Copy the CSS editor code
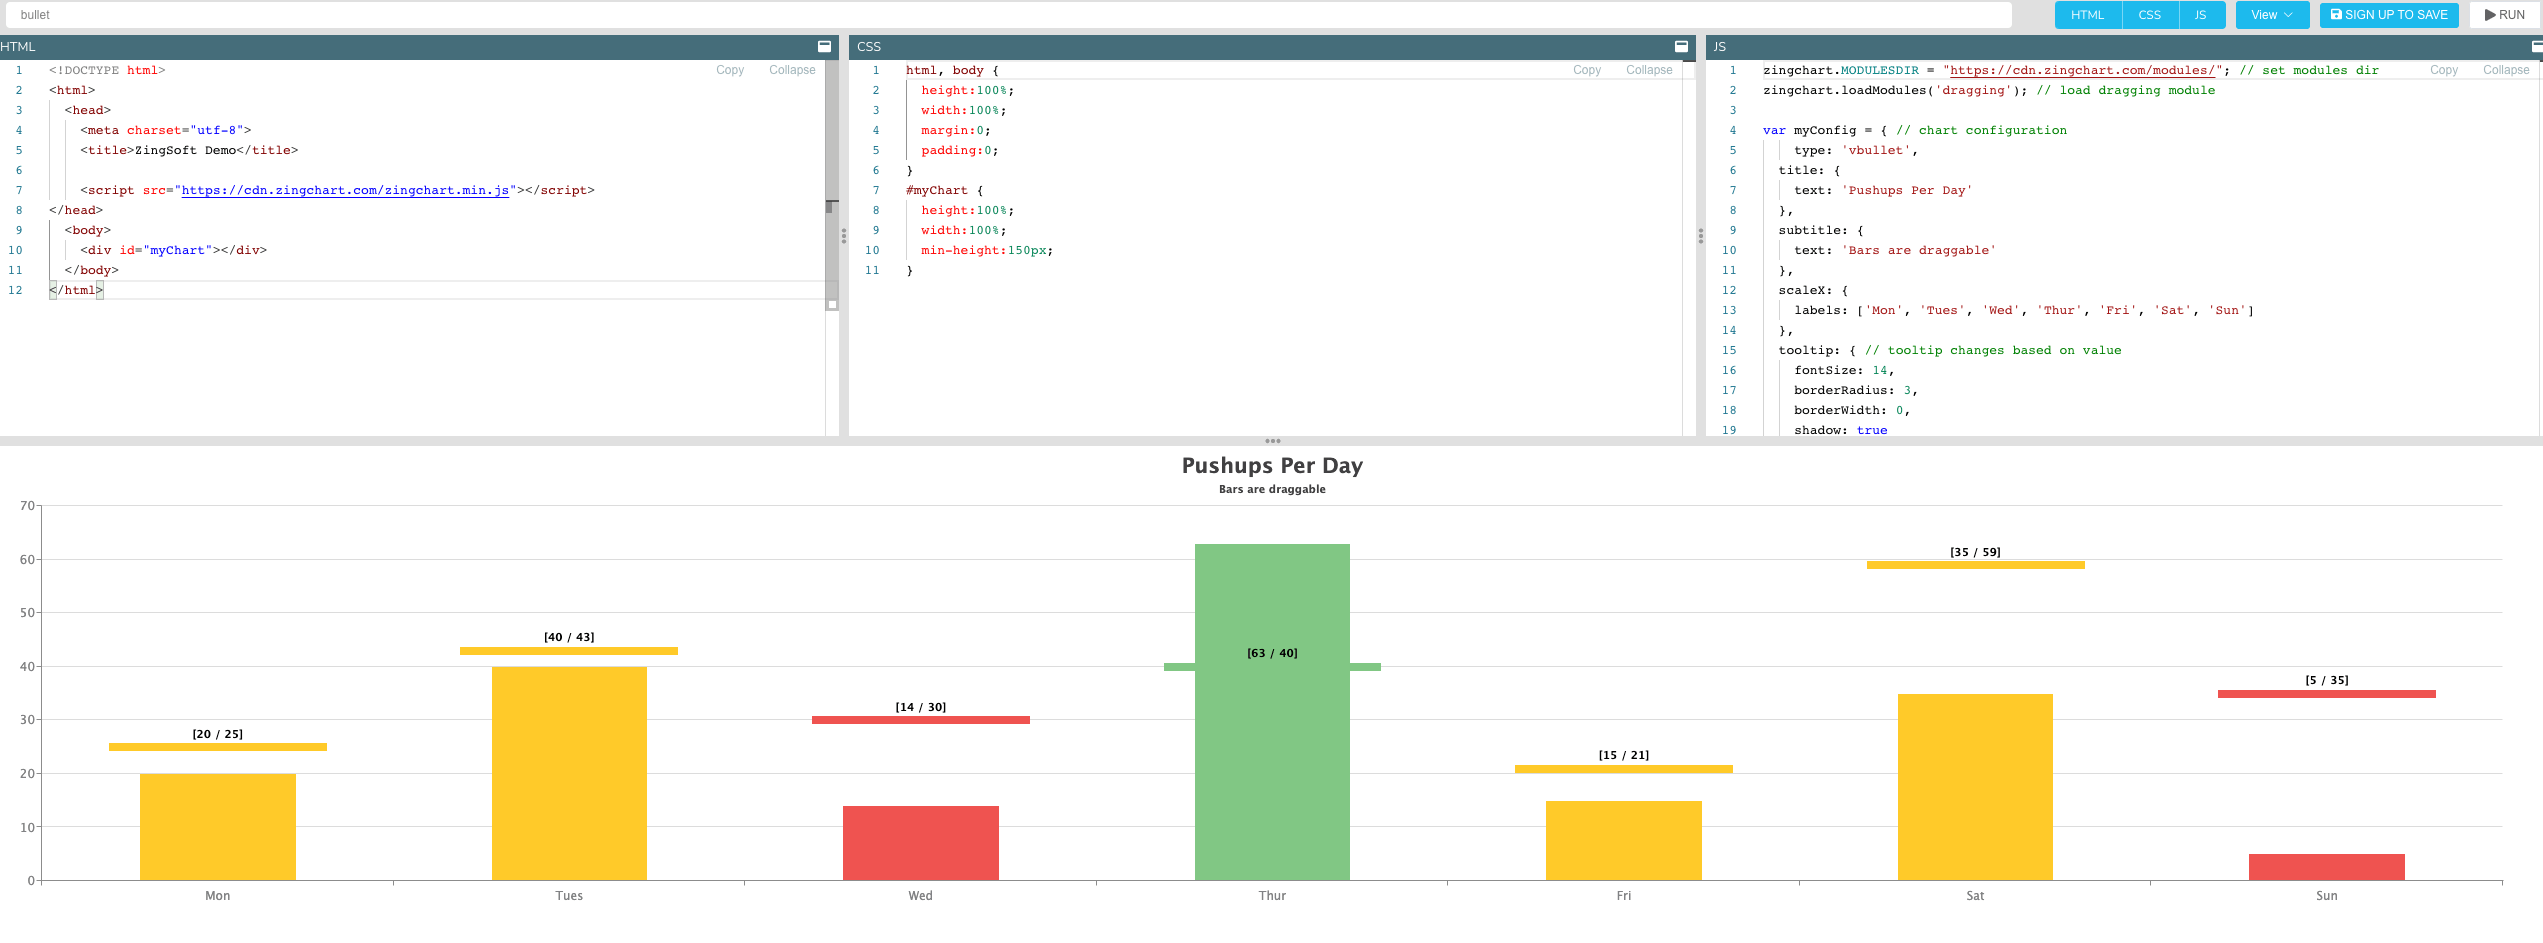2543x943 pixels. (x=1586, y=70)
